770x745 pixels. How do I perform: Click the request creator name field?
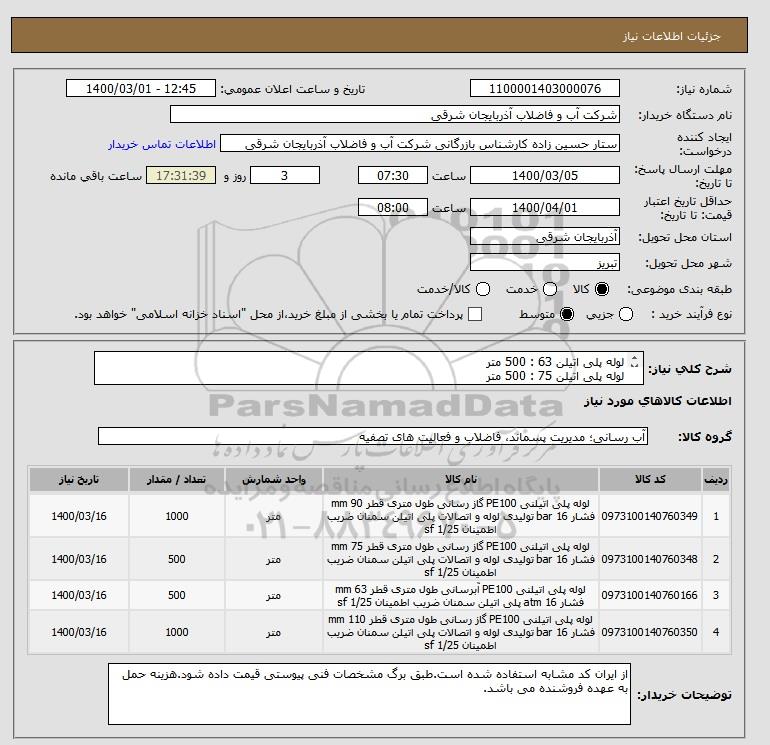(420, 143)
